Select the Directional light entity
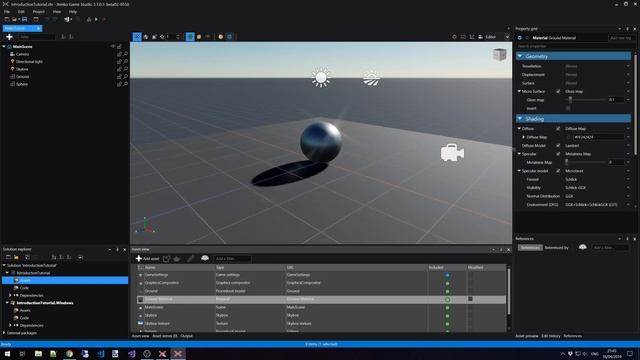 (x=29, y=62)
